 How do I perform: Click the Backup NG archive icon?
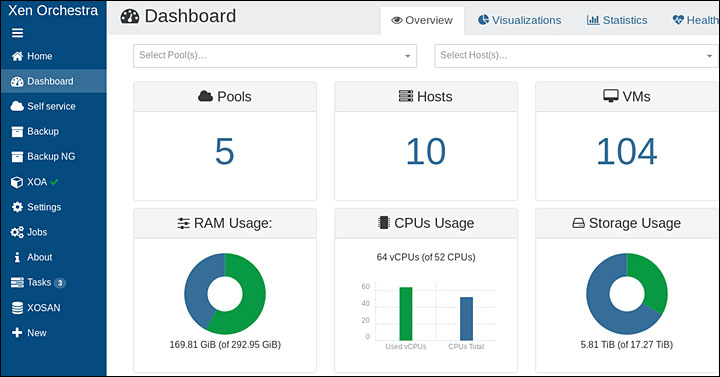click(x=17, y=157)
